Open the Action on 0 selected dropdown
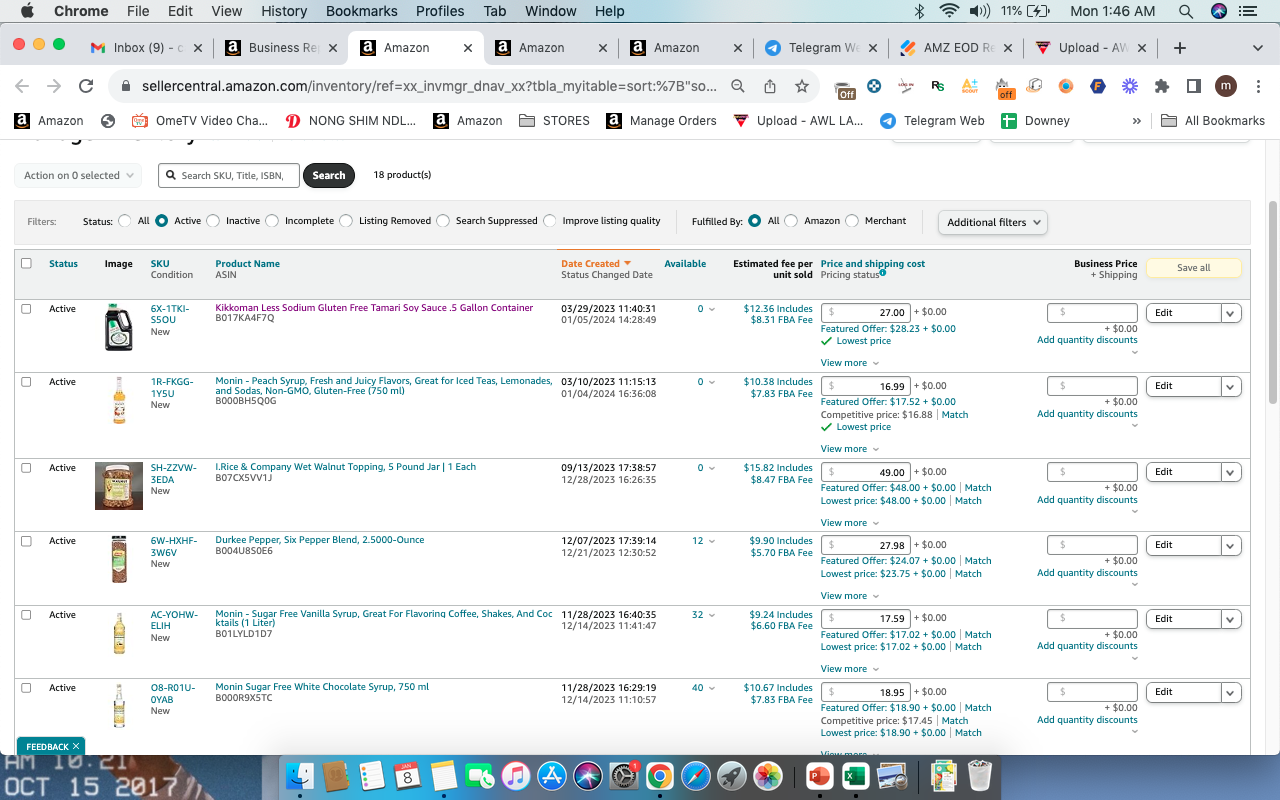 [79, 175]
